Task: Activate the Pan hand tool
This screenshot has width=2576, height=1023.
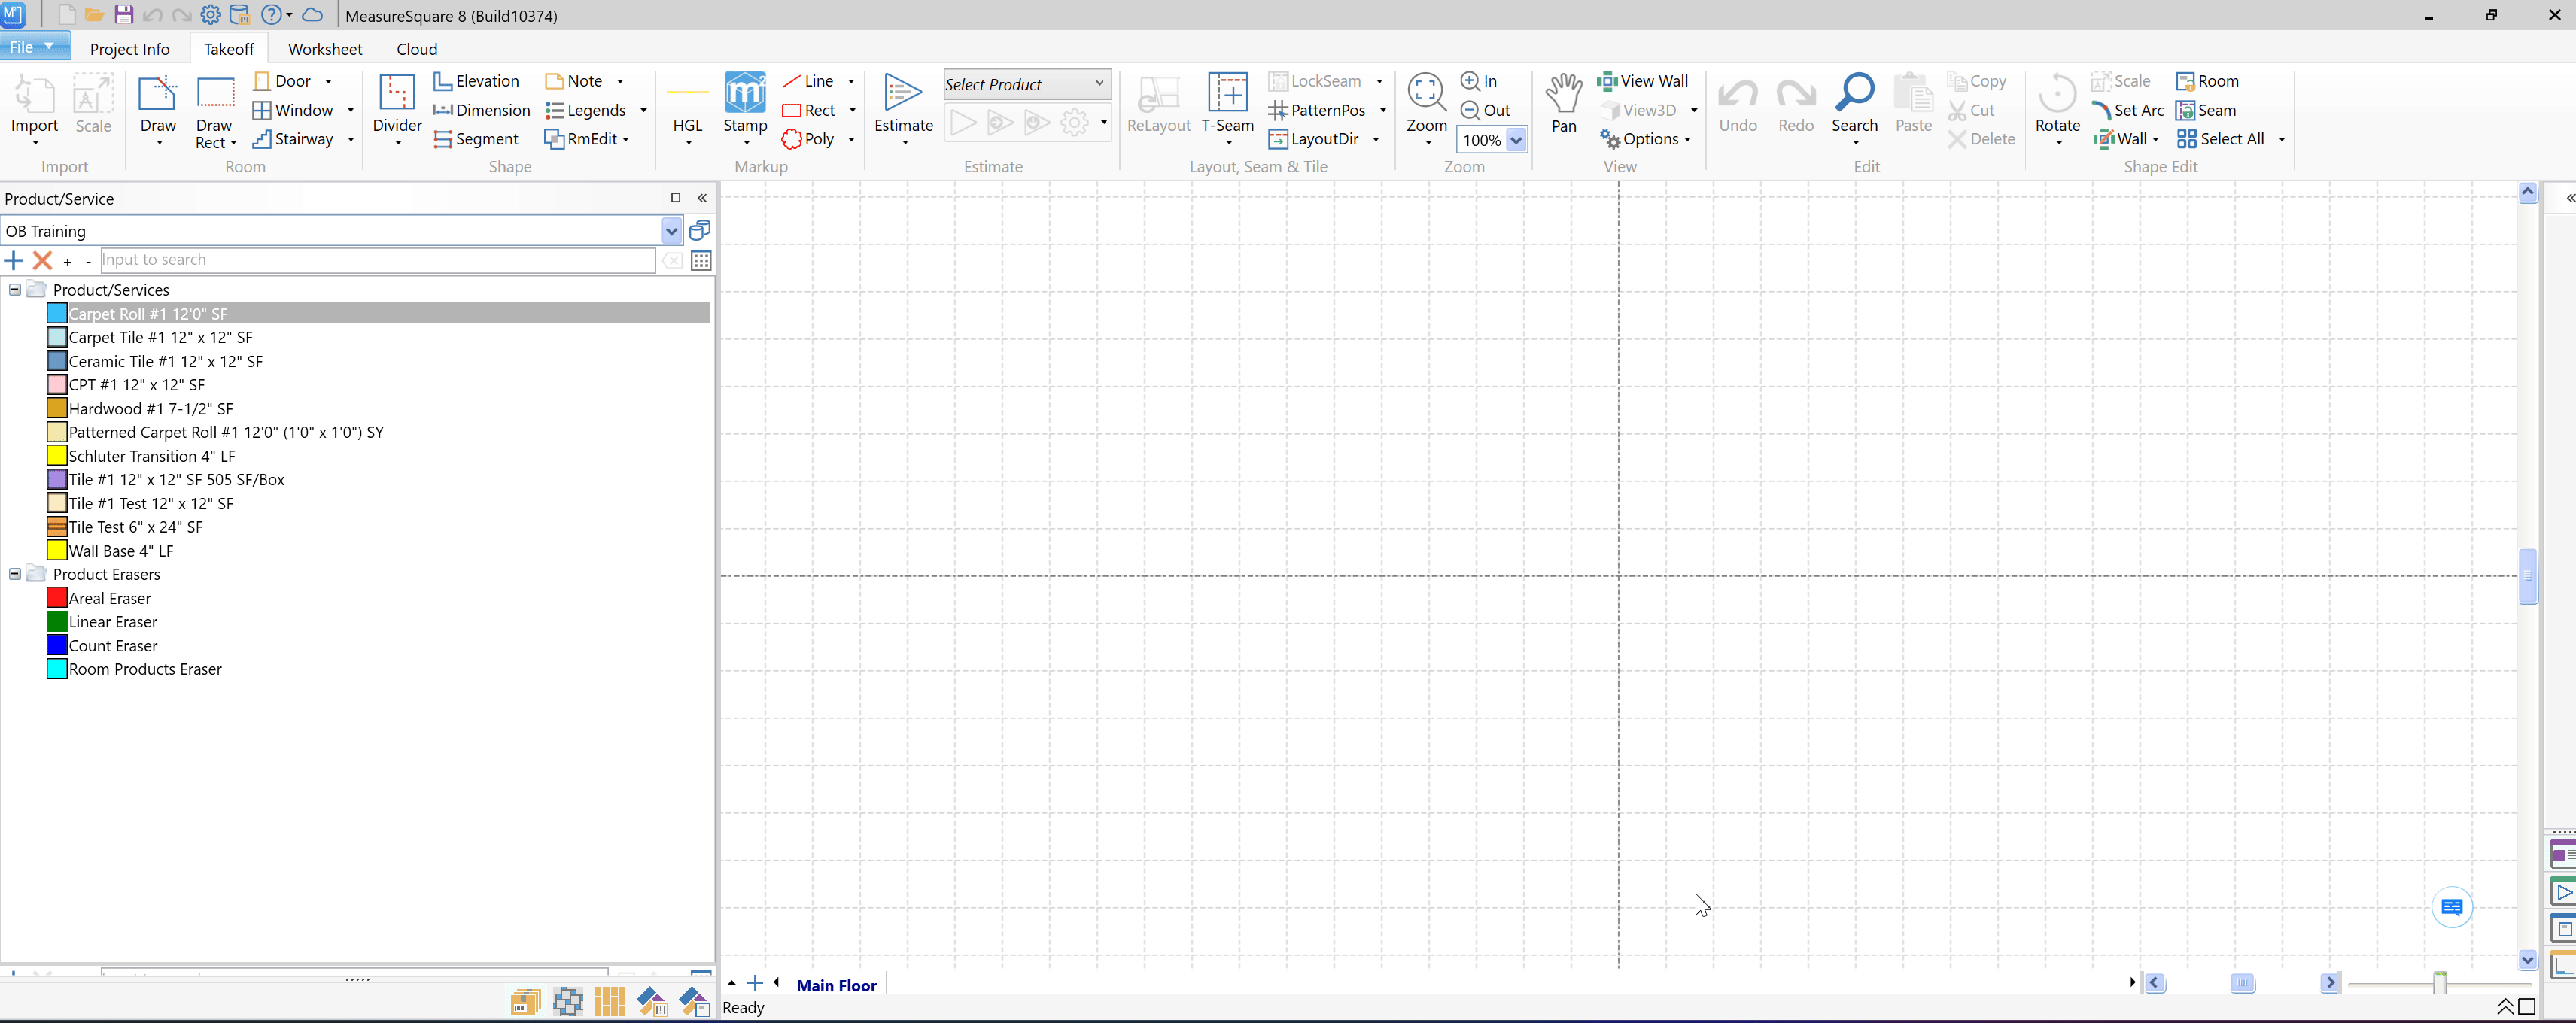Action: click(1563, 96)
